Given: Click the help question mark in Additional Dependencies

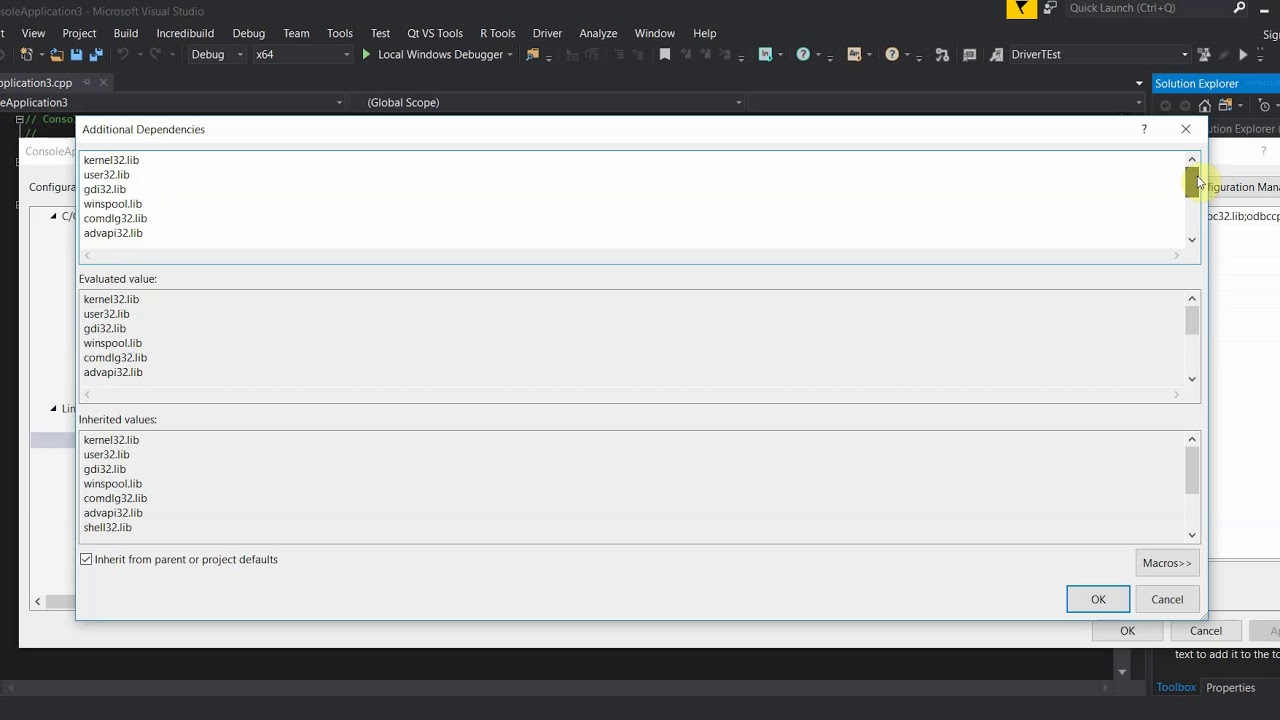Looking at the screenshot, I should [x=1144, y=129].
